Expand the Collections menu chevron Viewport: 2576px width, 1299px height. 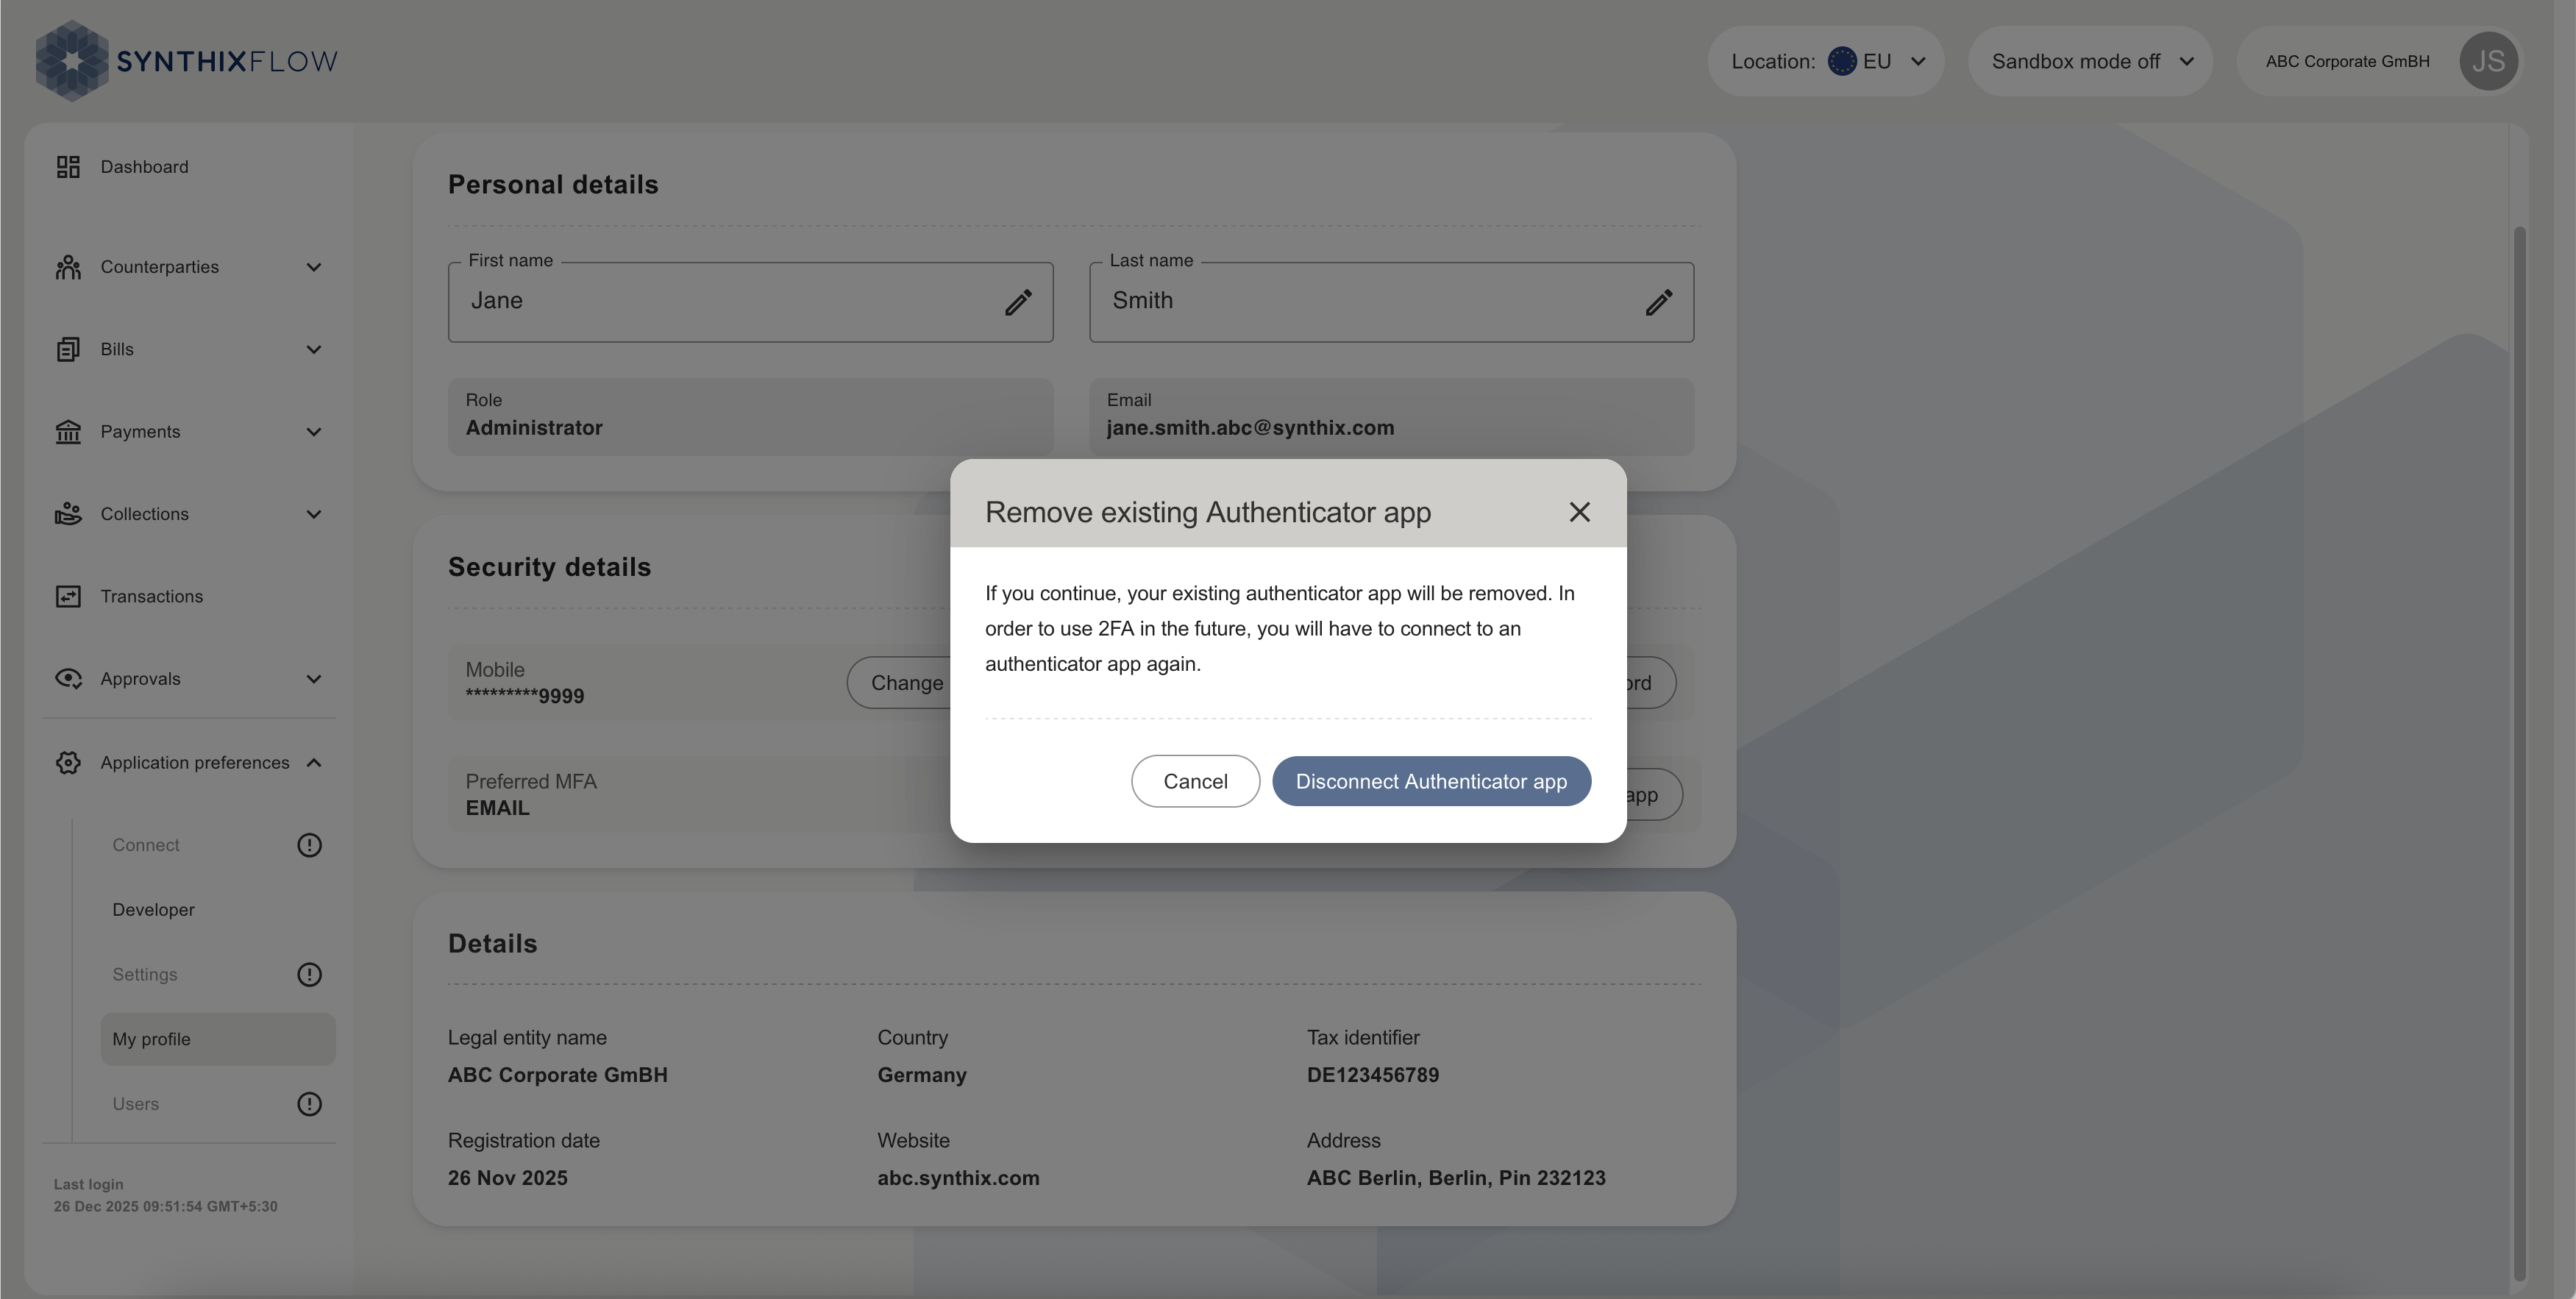314,514
